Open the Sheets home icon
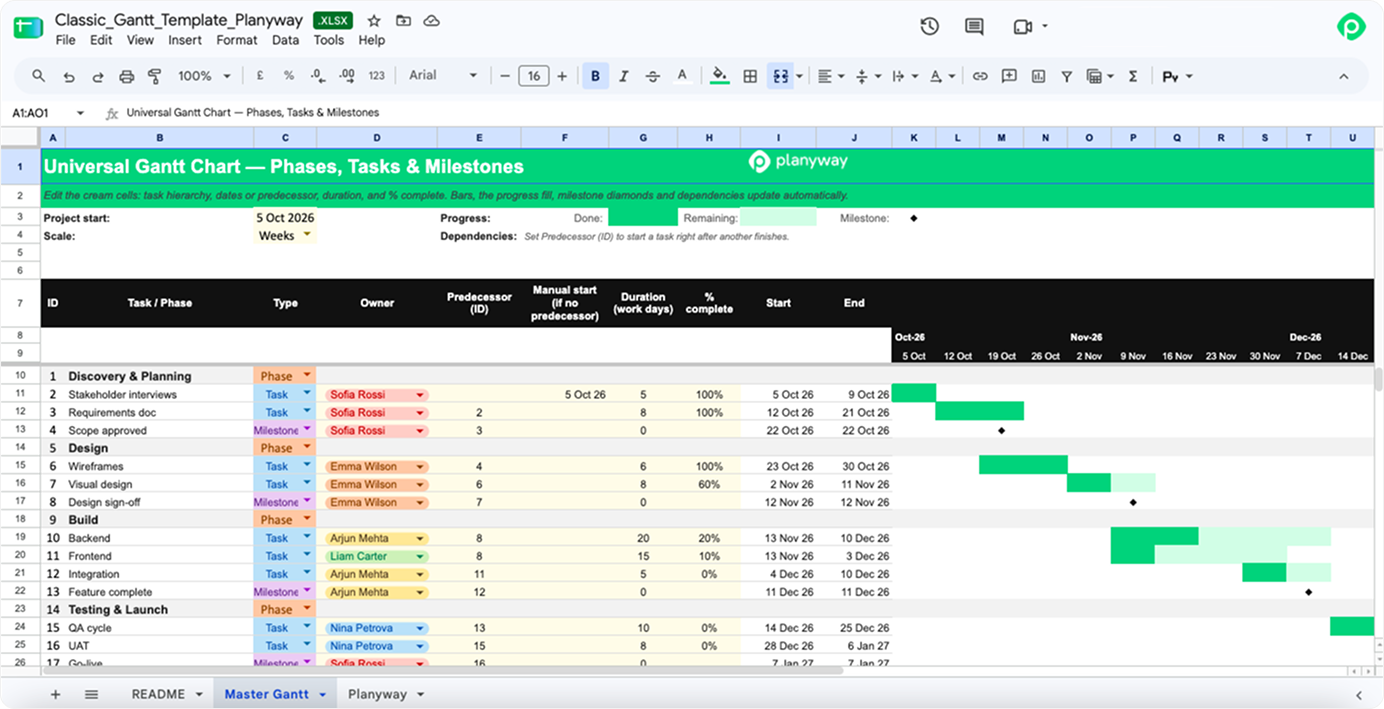Image resolution: width=1384 pixels, height=709 pixels. [x=28, y=27]
